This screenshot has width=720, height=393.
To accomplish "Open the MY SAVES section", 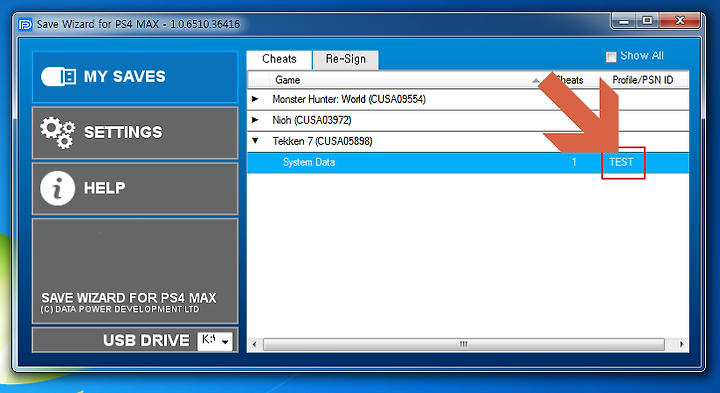I will [x=135, y=77].
